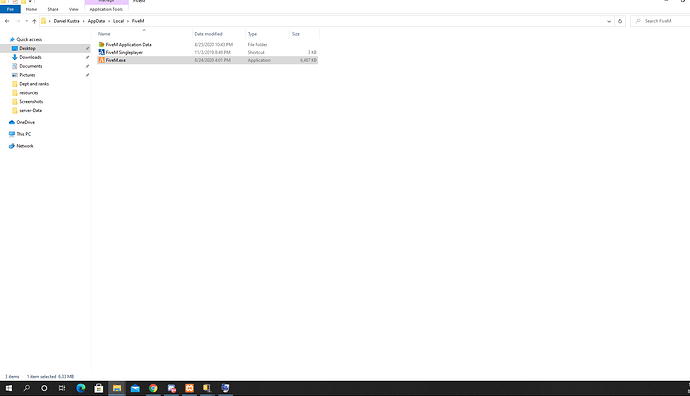Open Screenshots folder in sidebar
690x396 pixels.
pos(31,102)
